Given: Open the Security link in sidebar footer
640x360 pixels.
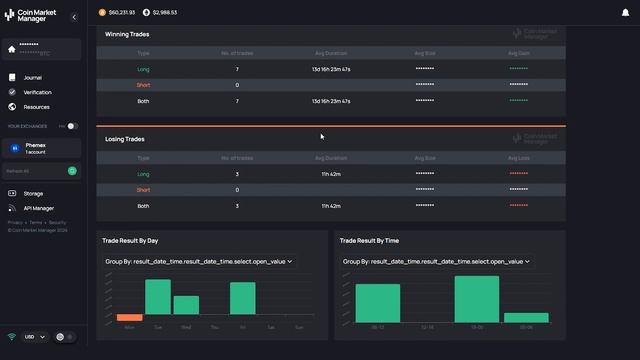Looking at the screenshot, I should pyautogui.click(x=57, y=222).
